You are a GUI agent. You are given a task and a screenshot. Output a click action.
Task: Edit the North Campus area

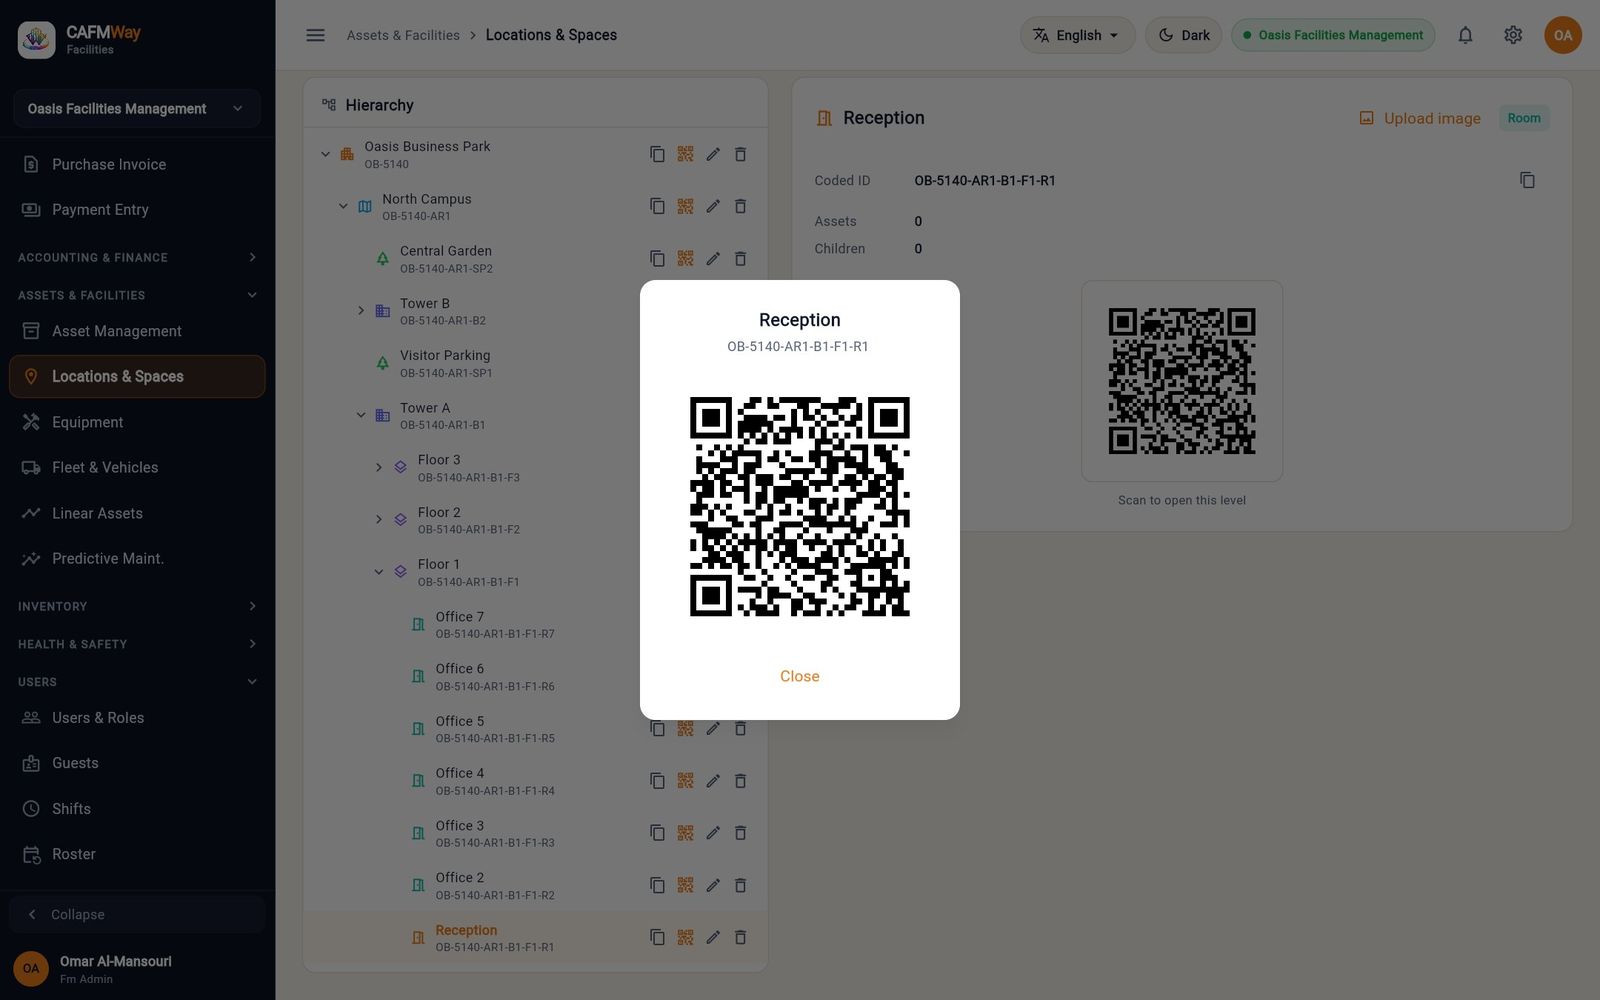click(x=713, y=206)
